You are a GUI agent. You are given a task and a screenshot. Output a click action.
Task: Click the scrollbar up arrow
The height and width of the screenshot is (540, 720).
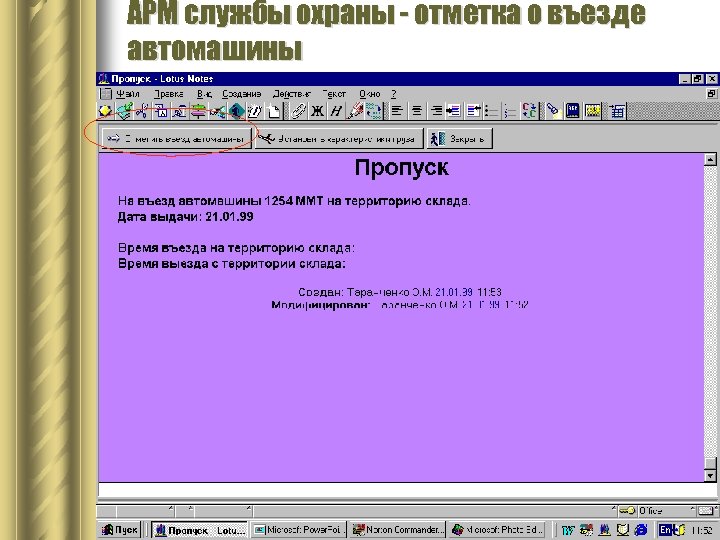coord(710,159)
